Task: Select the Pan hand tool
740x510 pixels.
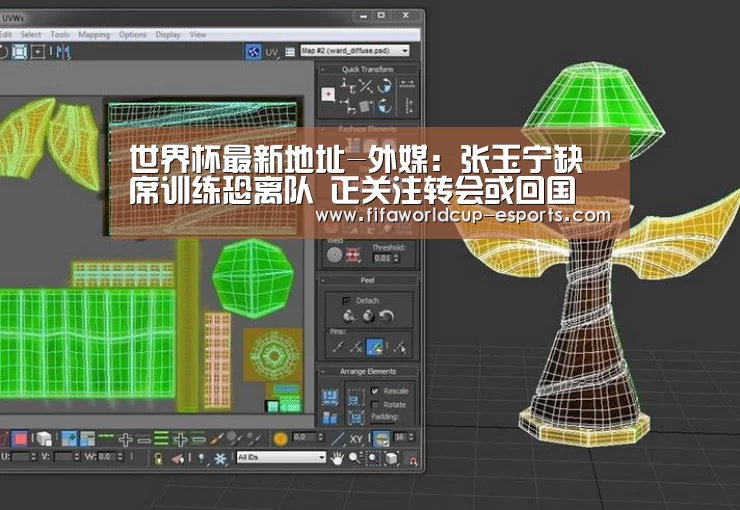Action: click(336, 458)
